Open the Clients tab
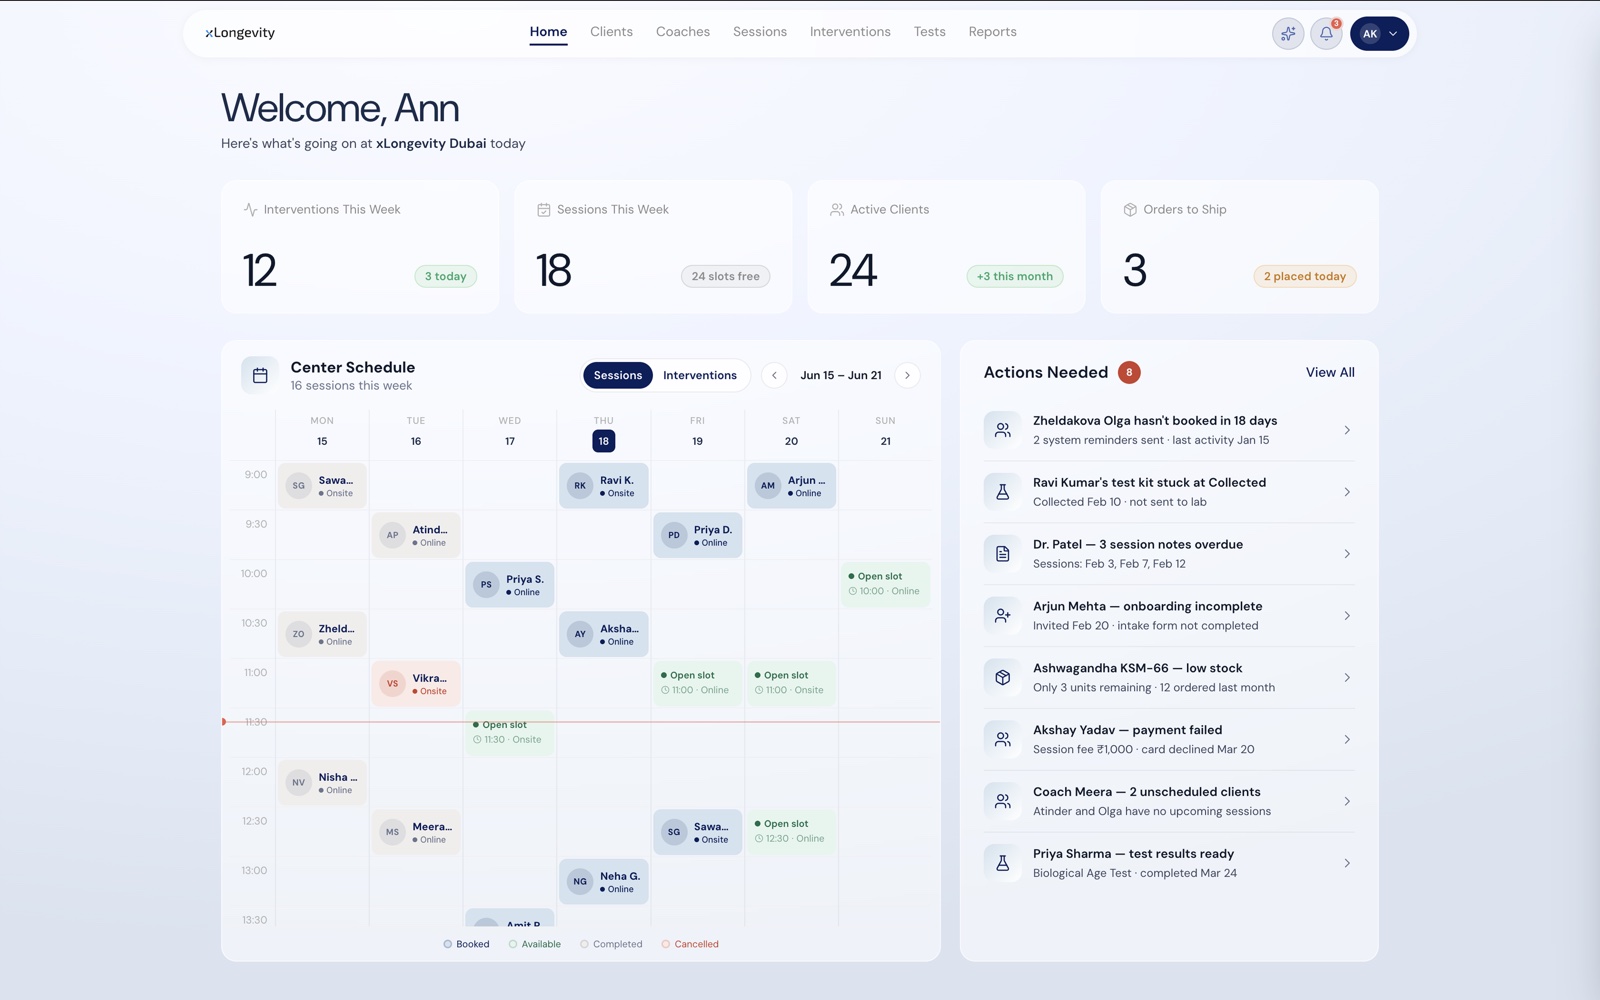 pyautogui.click(x=611, y=32)
